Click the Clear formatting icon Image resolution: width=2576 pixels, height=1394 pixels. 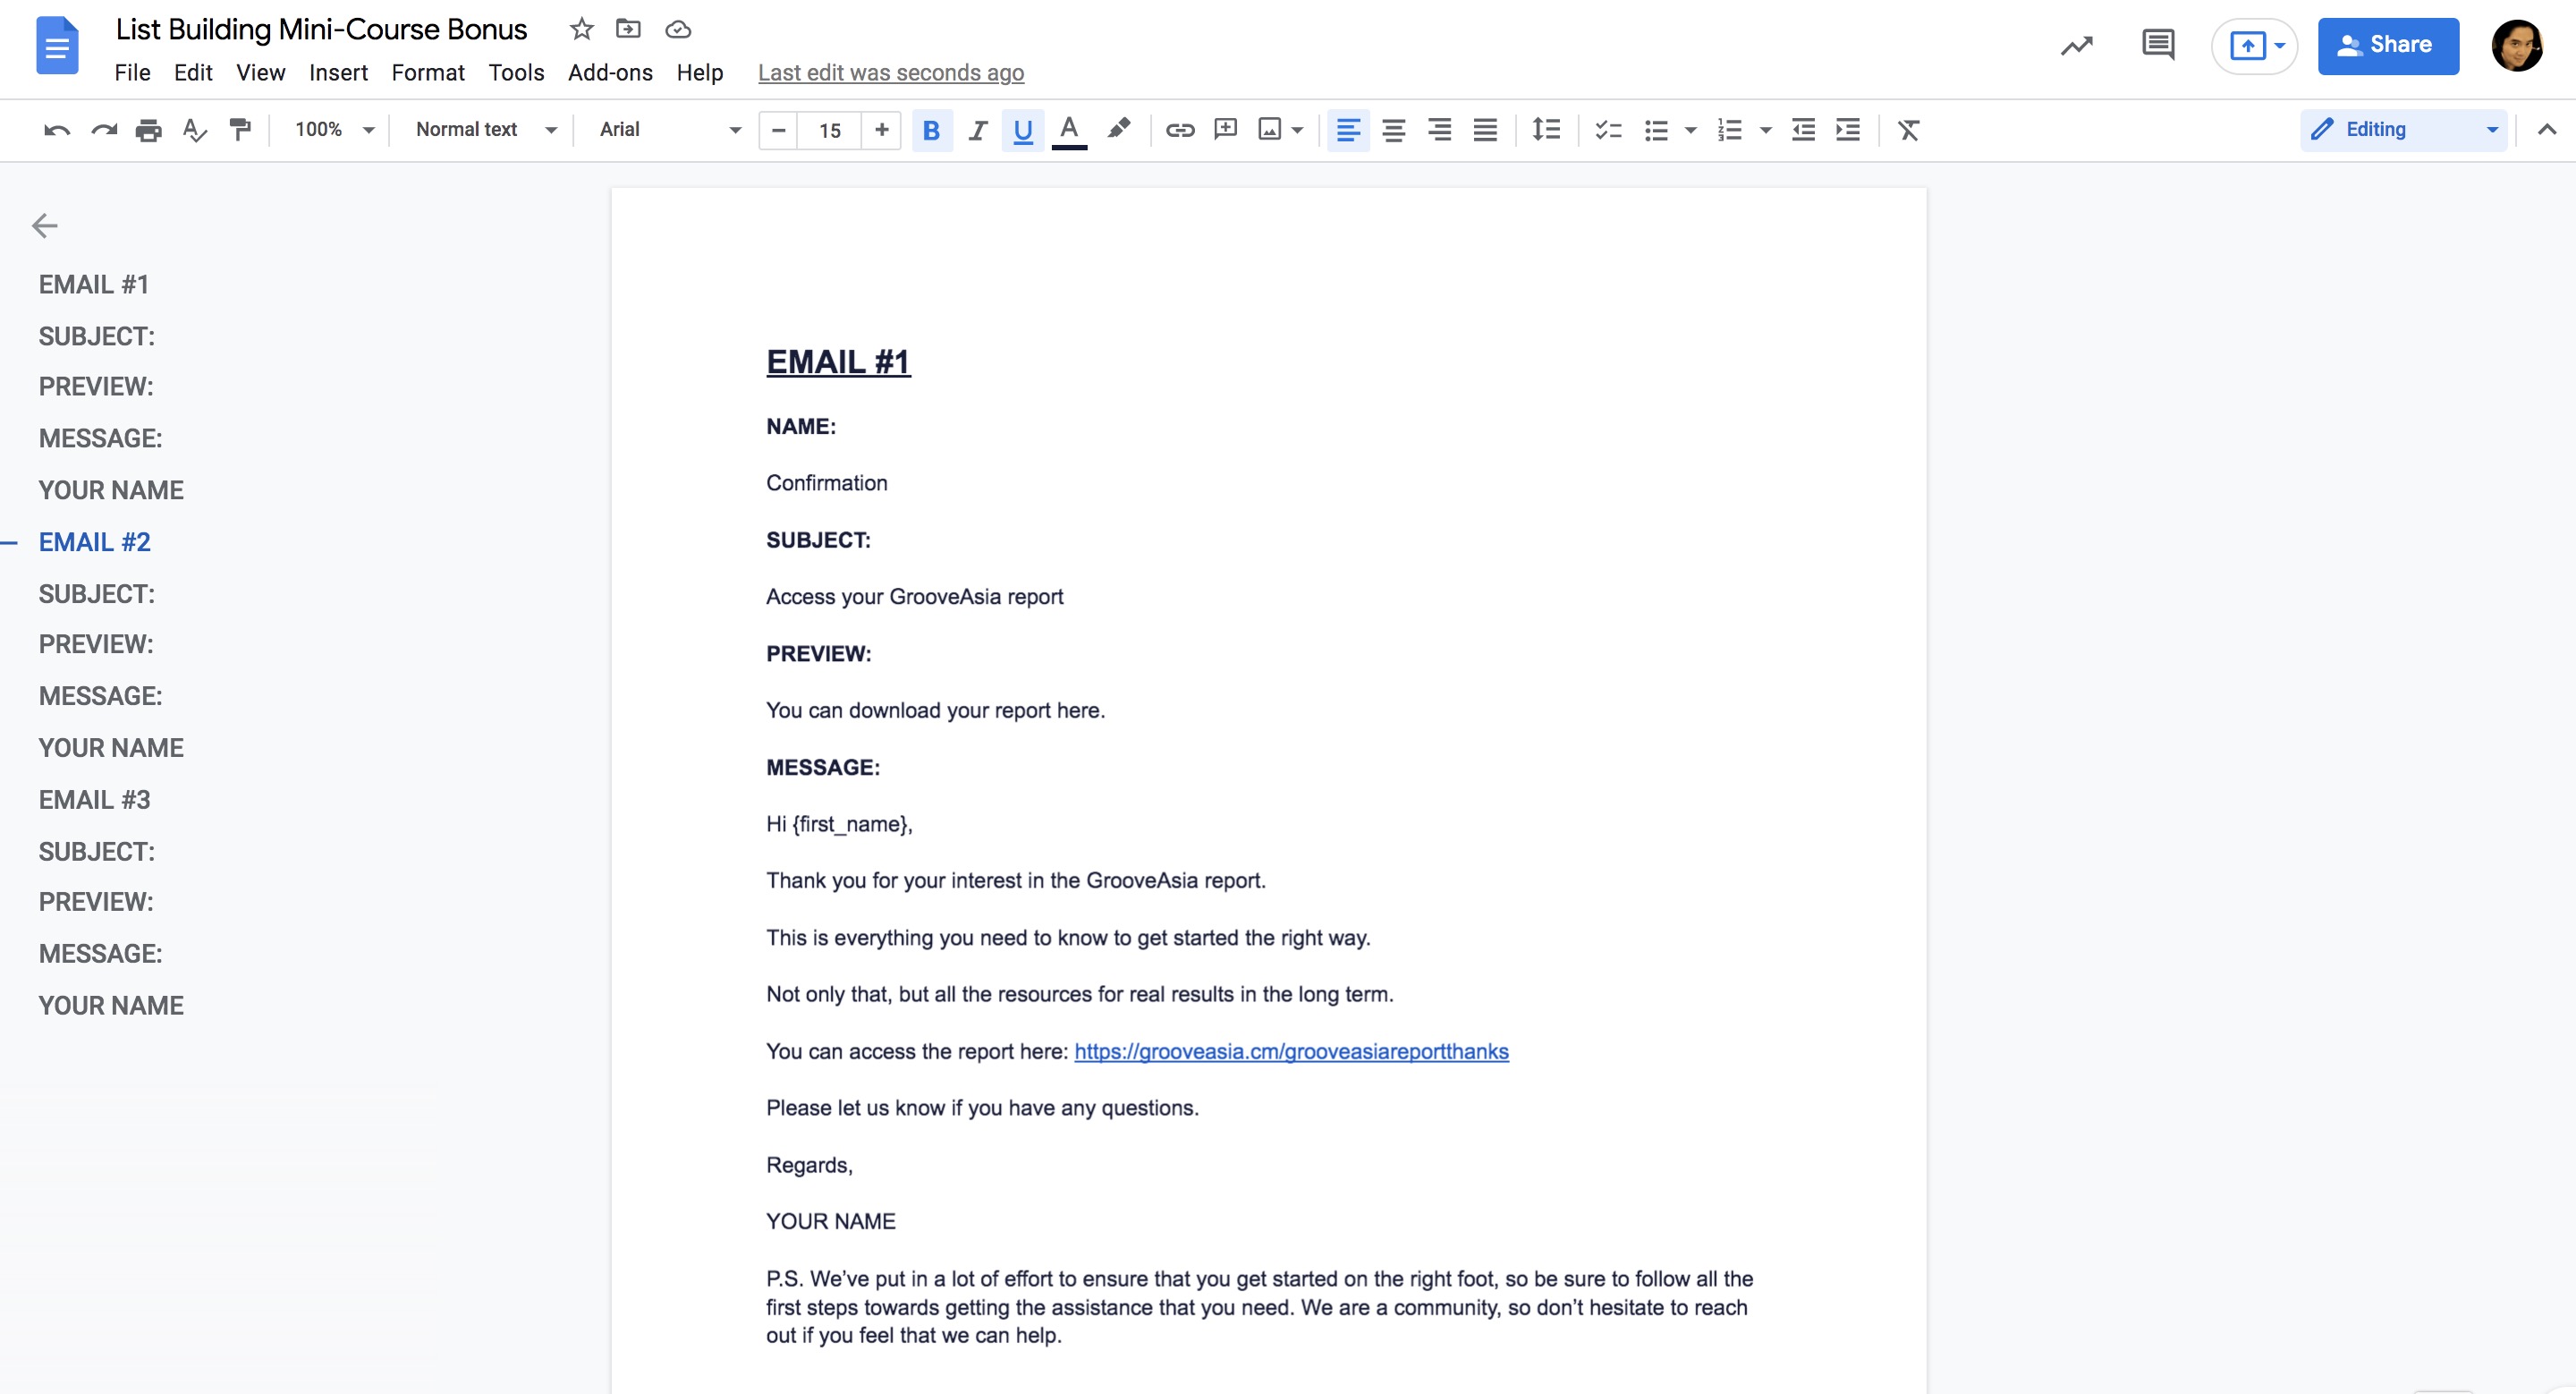click(x=1908, y=130)
